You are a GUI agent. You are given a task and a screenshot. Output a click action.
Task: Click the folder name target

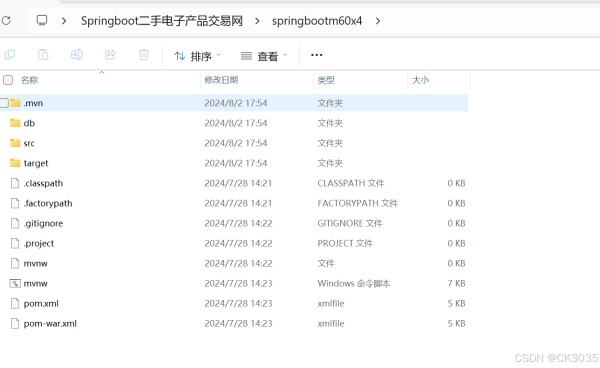(36, 163)
